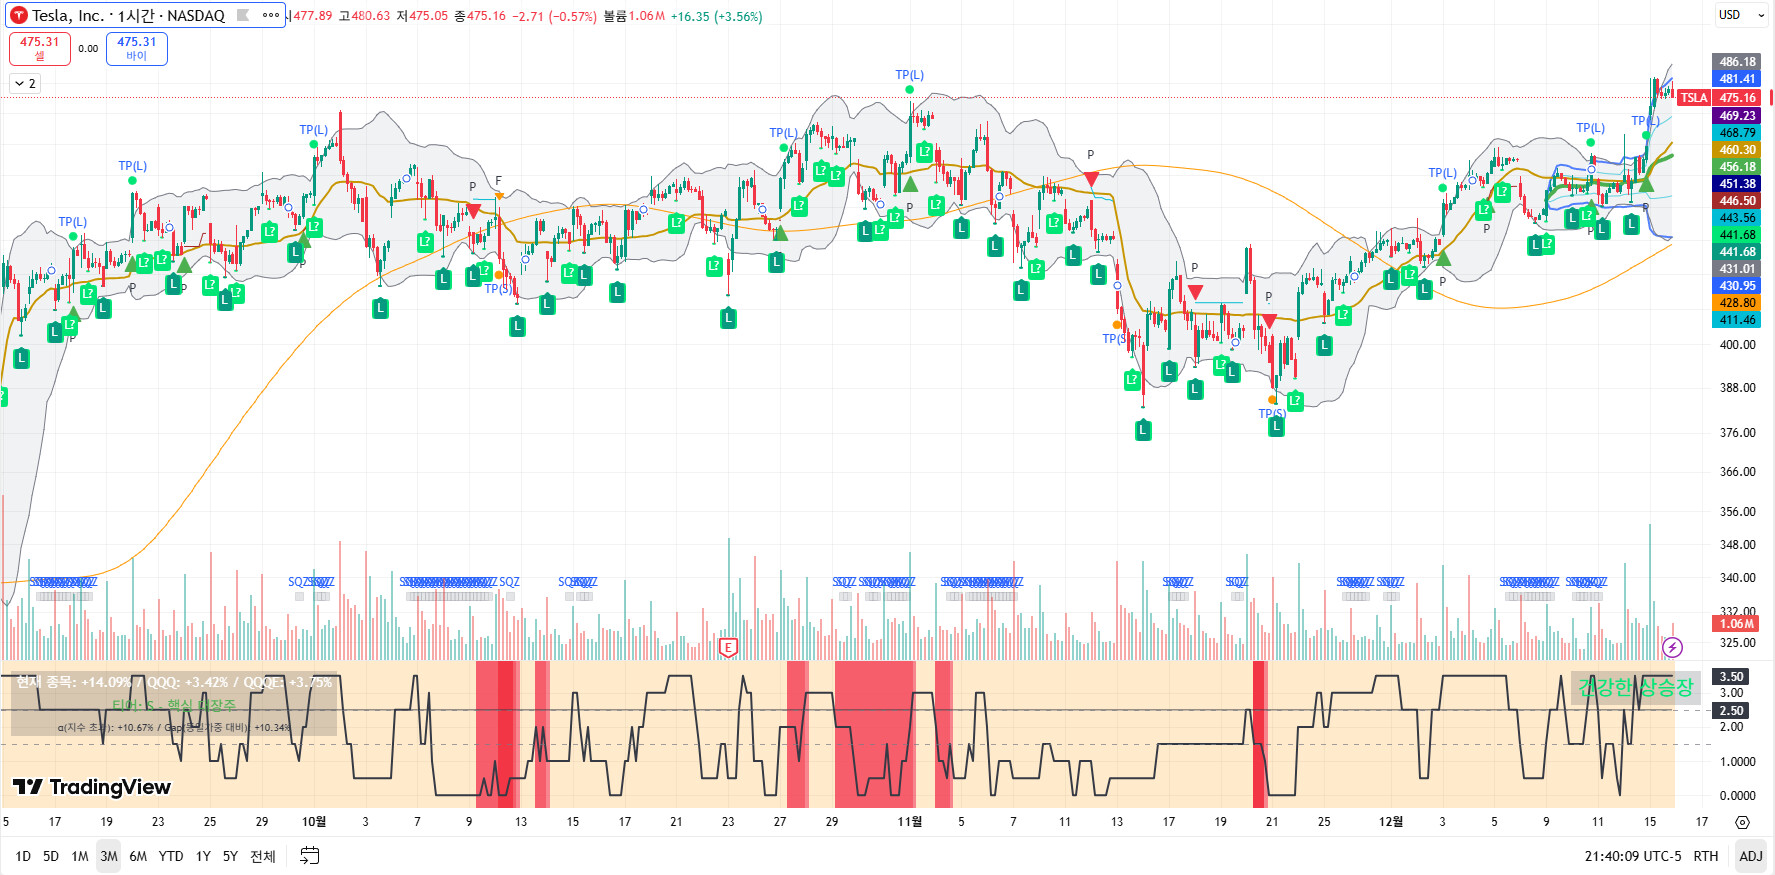1775x875 pixels.
Task: Click the 11월 label on time axis
Action: (x=910, y=822)
